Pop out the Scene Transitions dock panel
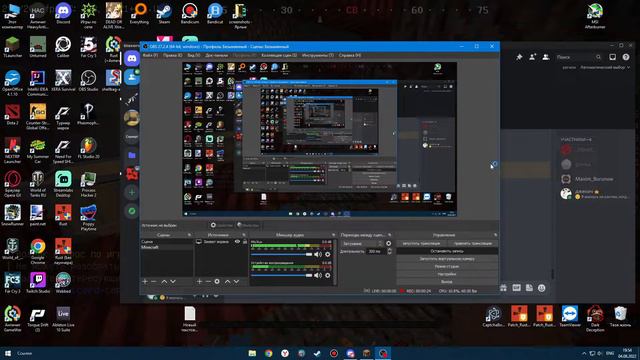Viewport: 640px width, 360px height. pos(389,235)
